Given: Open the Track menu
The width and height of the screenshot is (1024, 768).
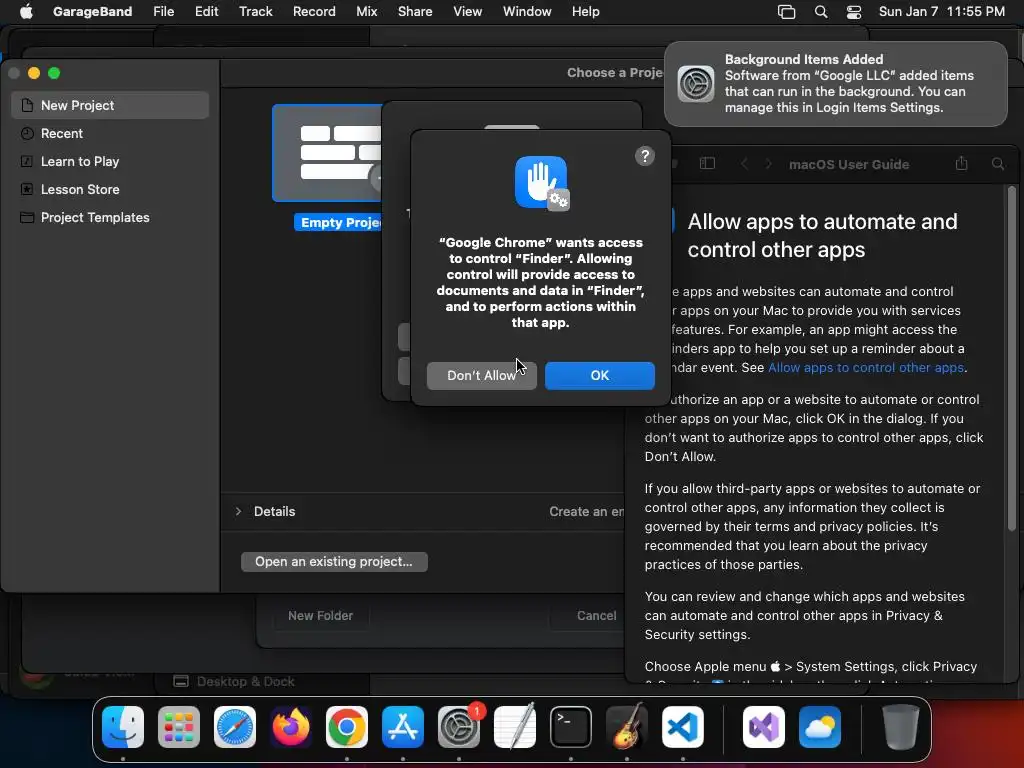Looking at the screenshot, I should click(255, 11).
